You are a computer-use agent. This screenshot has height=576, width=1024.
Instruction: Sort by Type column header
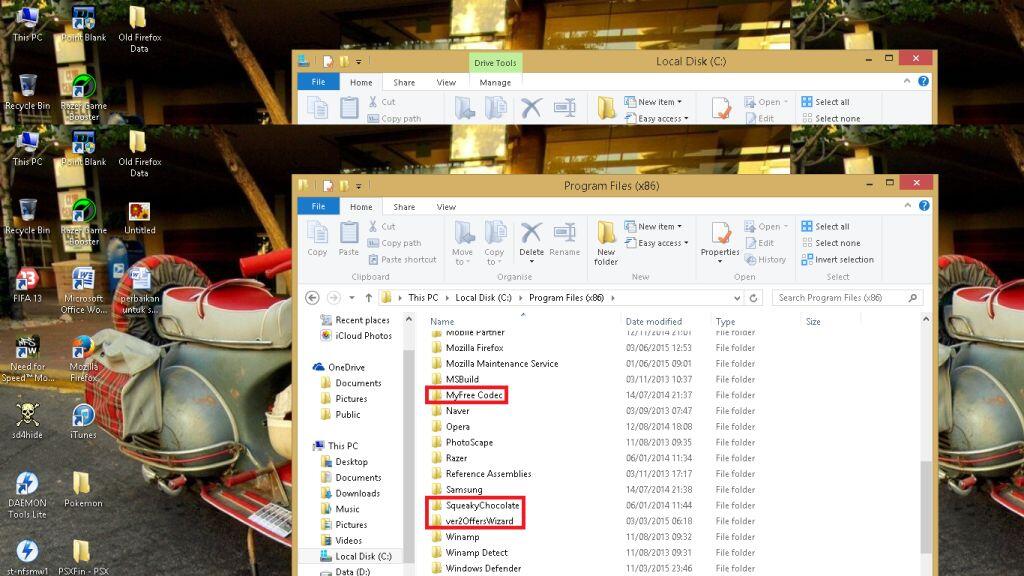(x=725, y=321)
